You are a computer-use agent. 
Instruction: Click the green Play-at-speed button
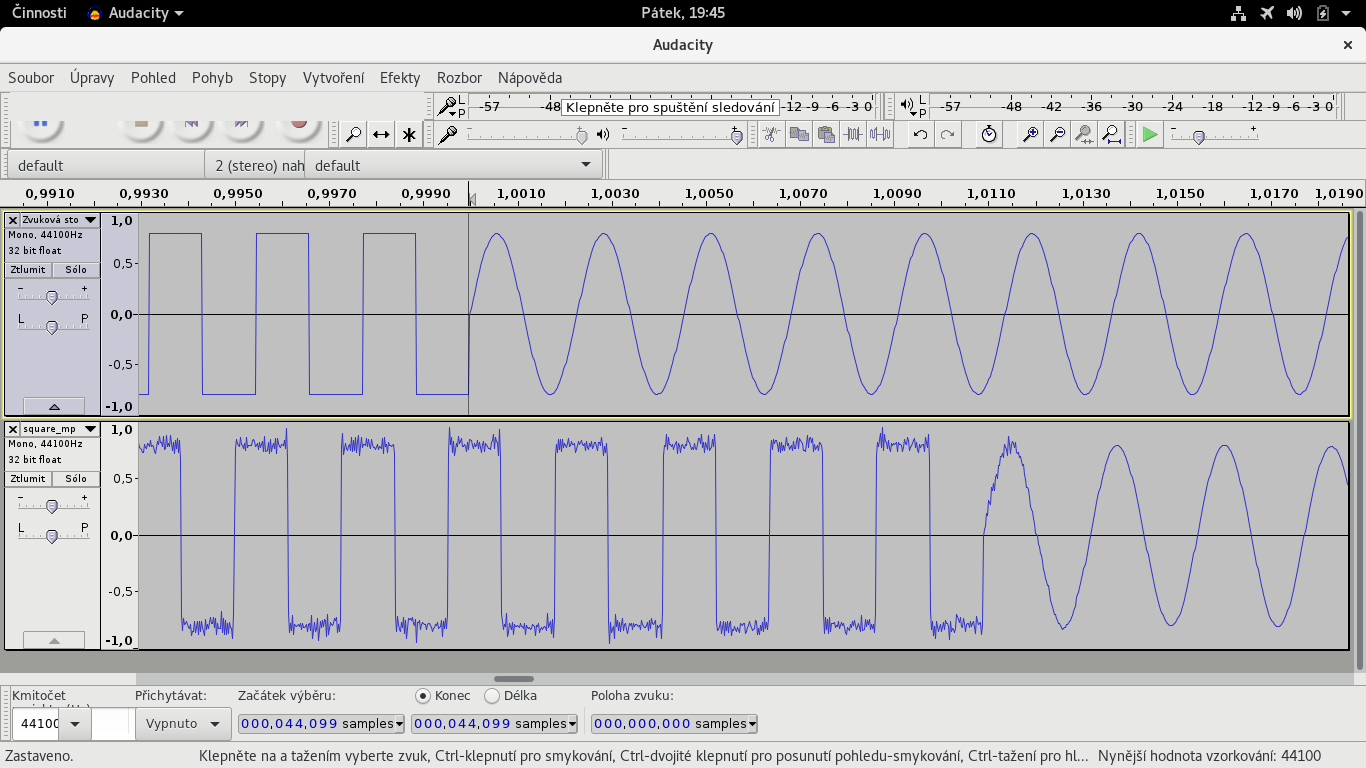pyautogui.click(x=1150, y=134)
